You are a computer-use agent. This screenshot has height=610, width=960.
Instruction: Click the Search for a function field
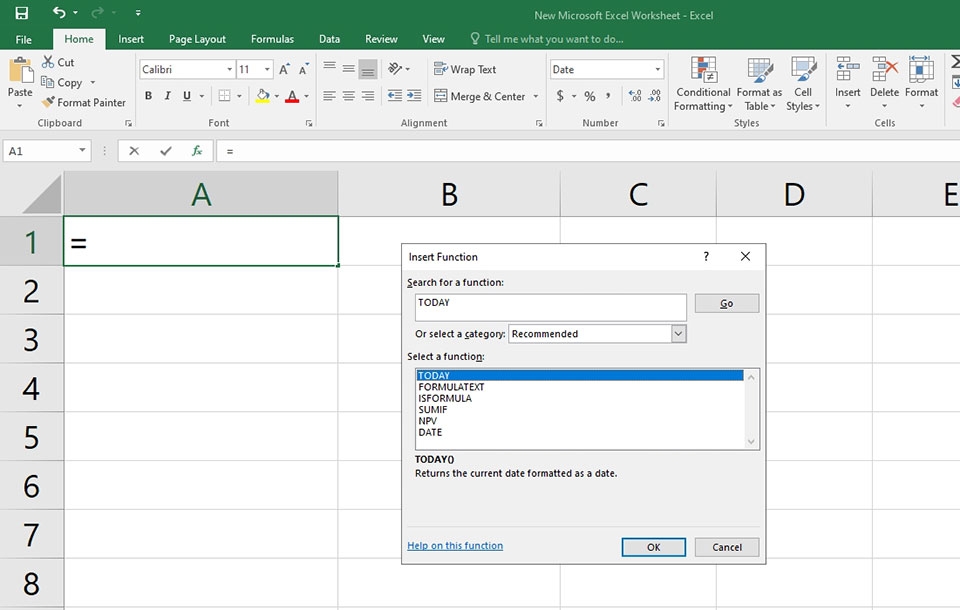(550, 307)
